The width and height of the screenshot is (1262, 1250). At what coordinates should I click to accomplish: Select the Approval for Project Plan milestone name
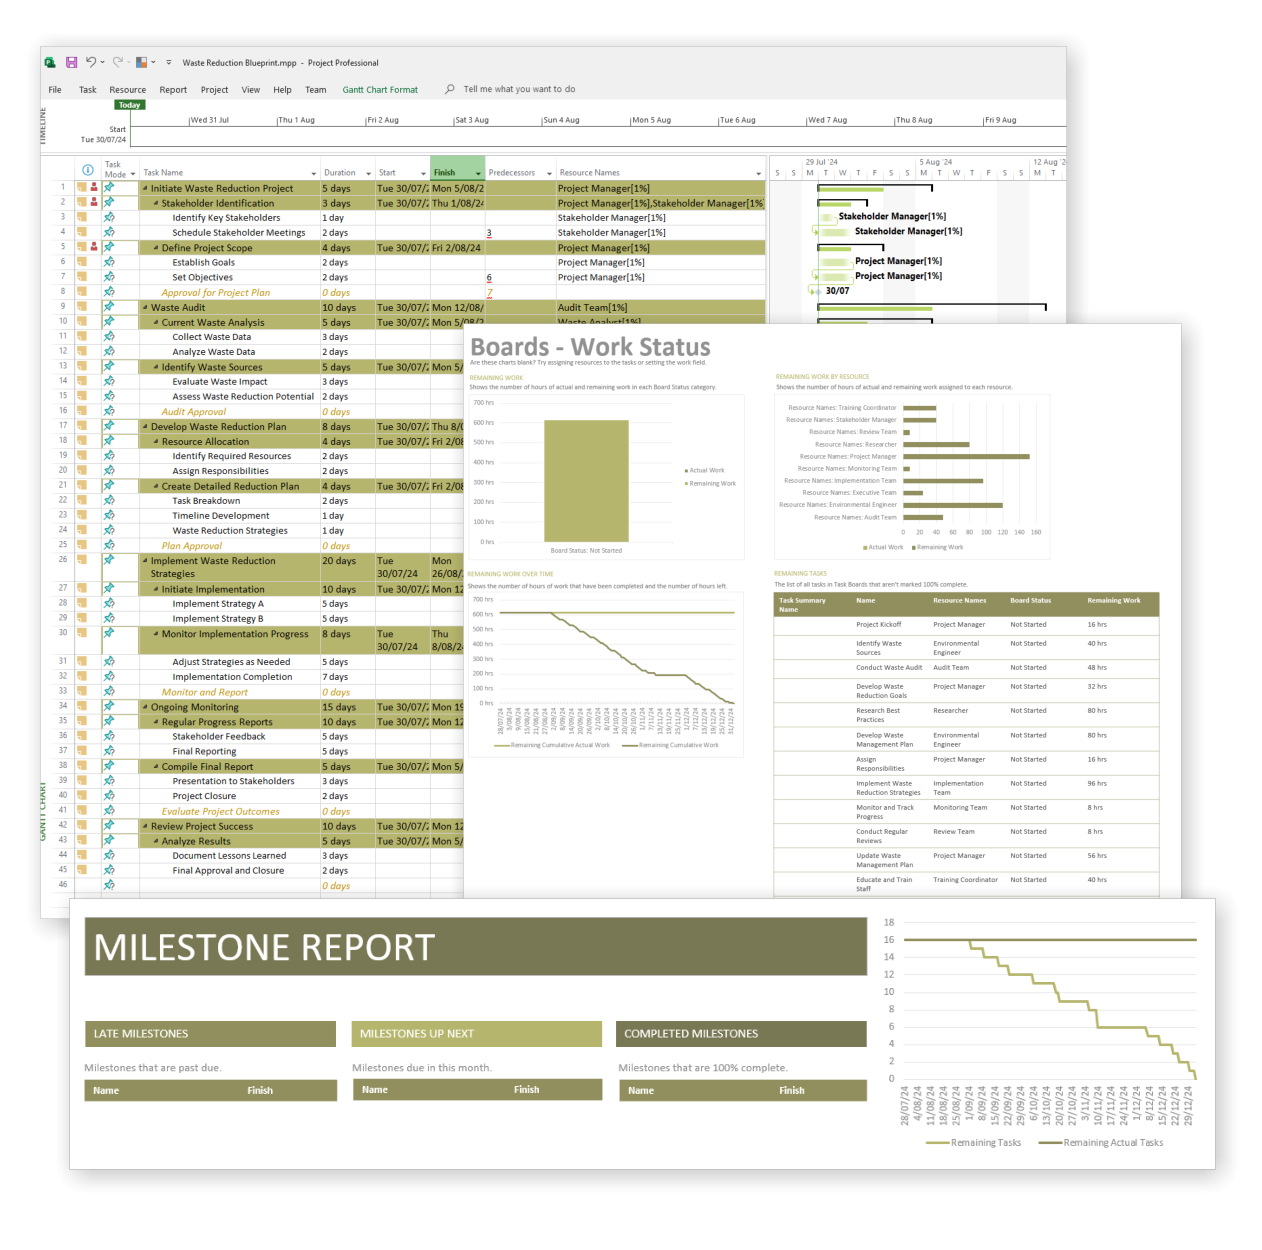tap(216, 293)
